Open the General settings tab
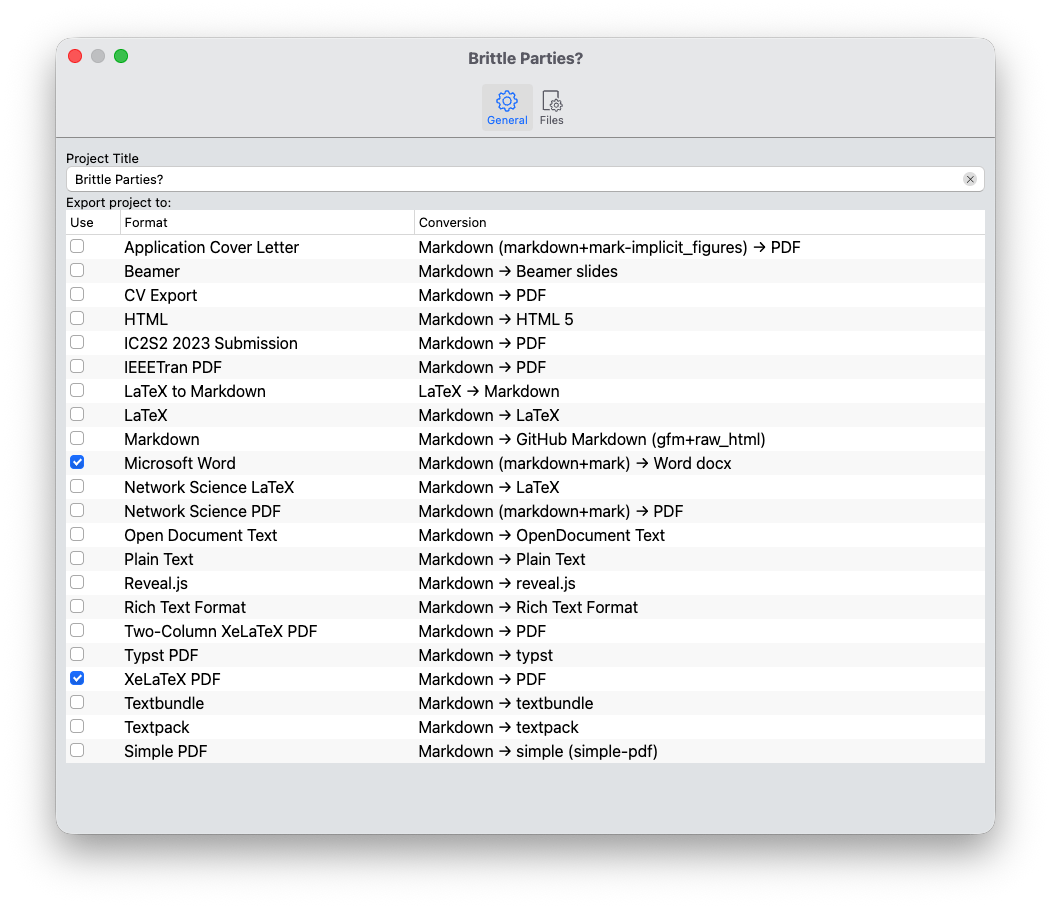 click(507, 106)
